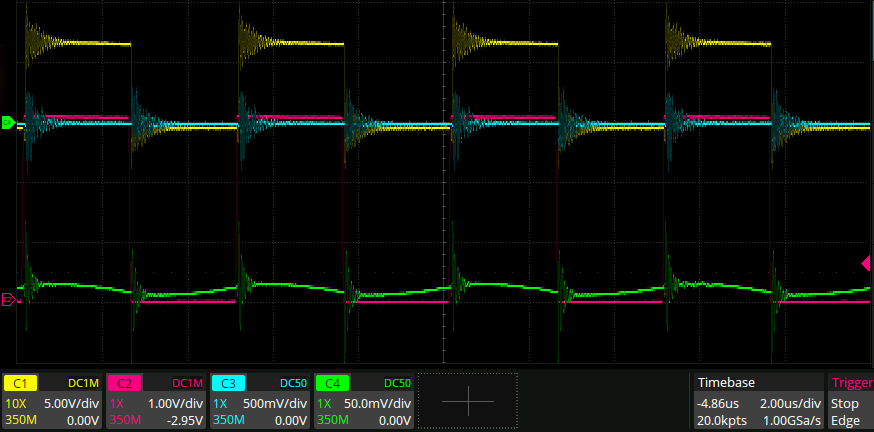The image size is (874, 432).
Task: Click the plus icon to add a channel
Action: point(467,401)
